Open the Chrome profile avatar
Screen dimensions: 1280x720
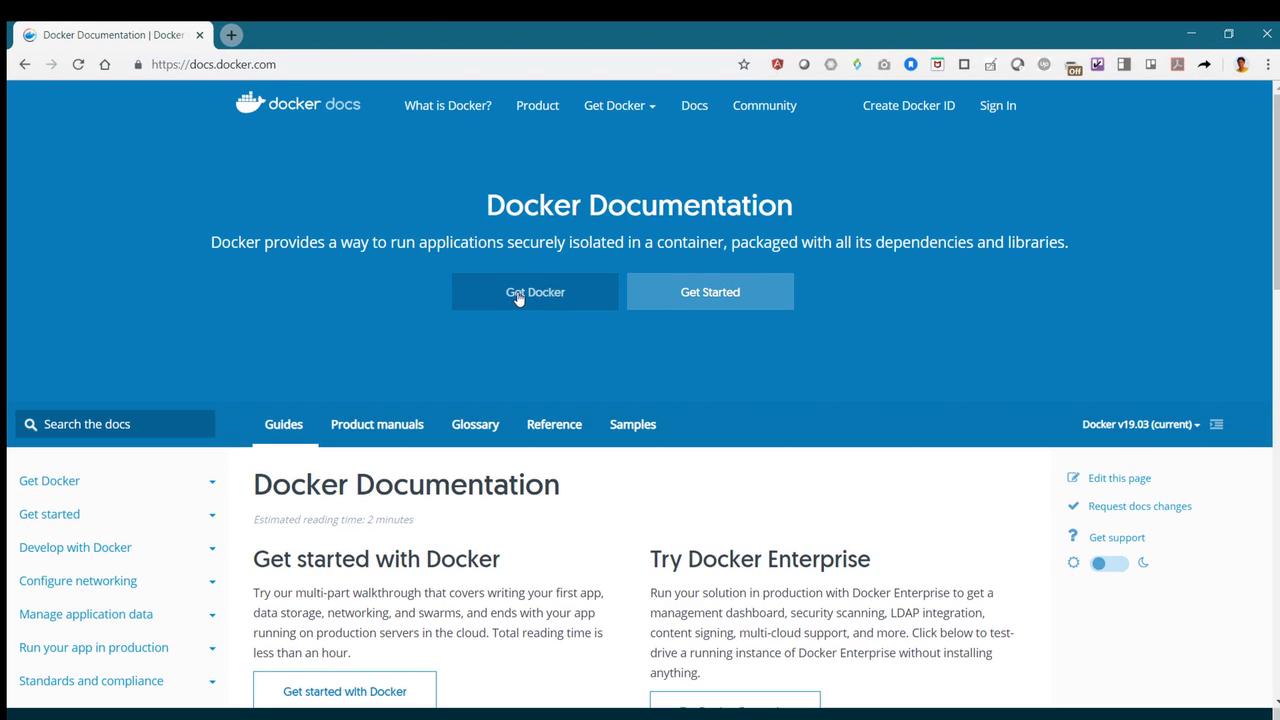(x=1241, y=64)
